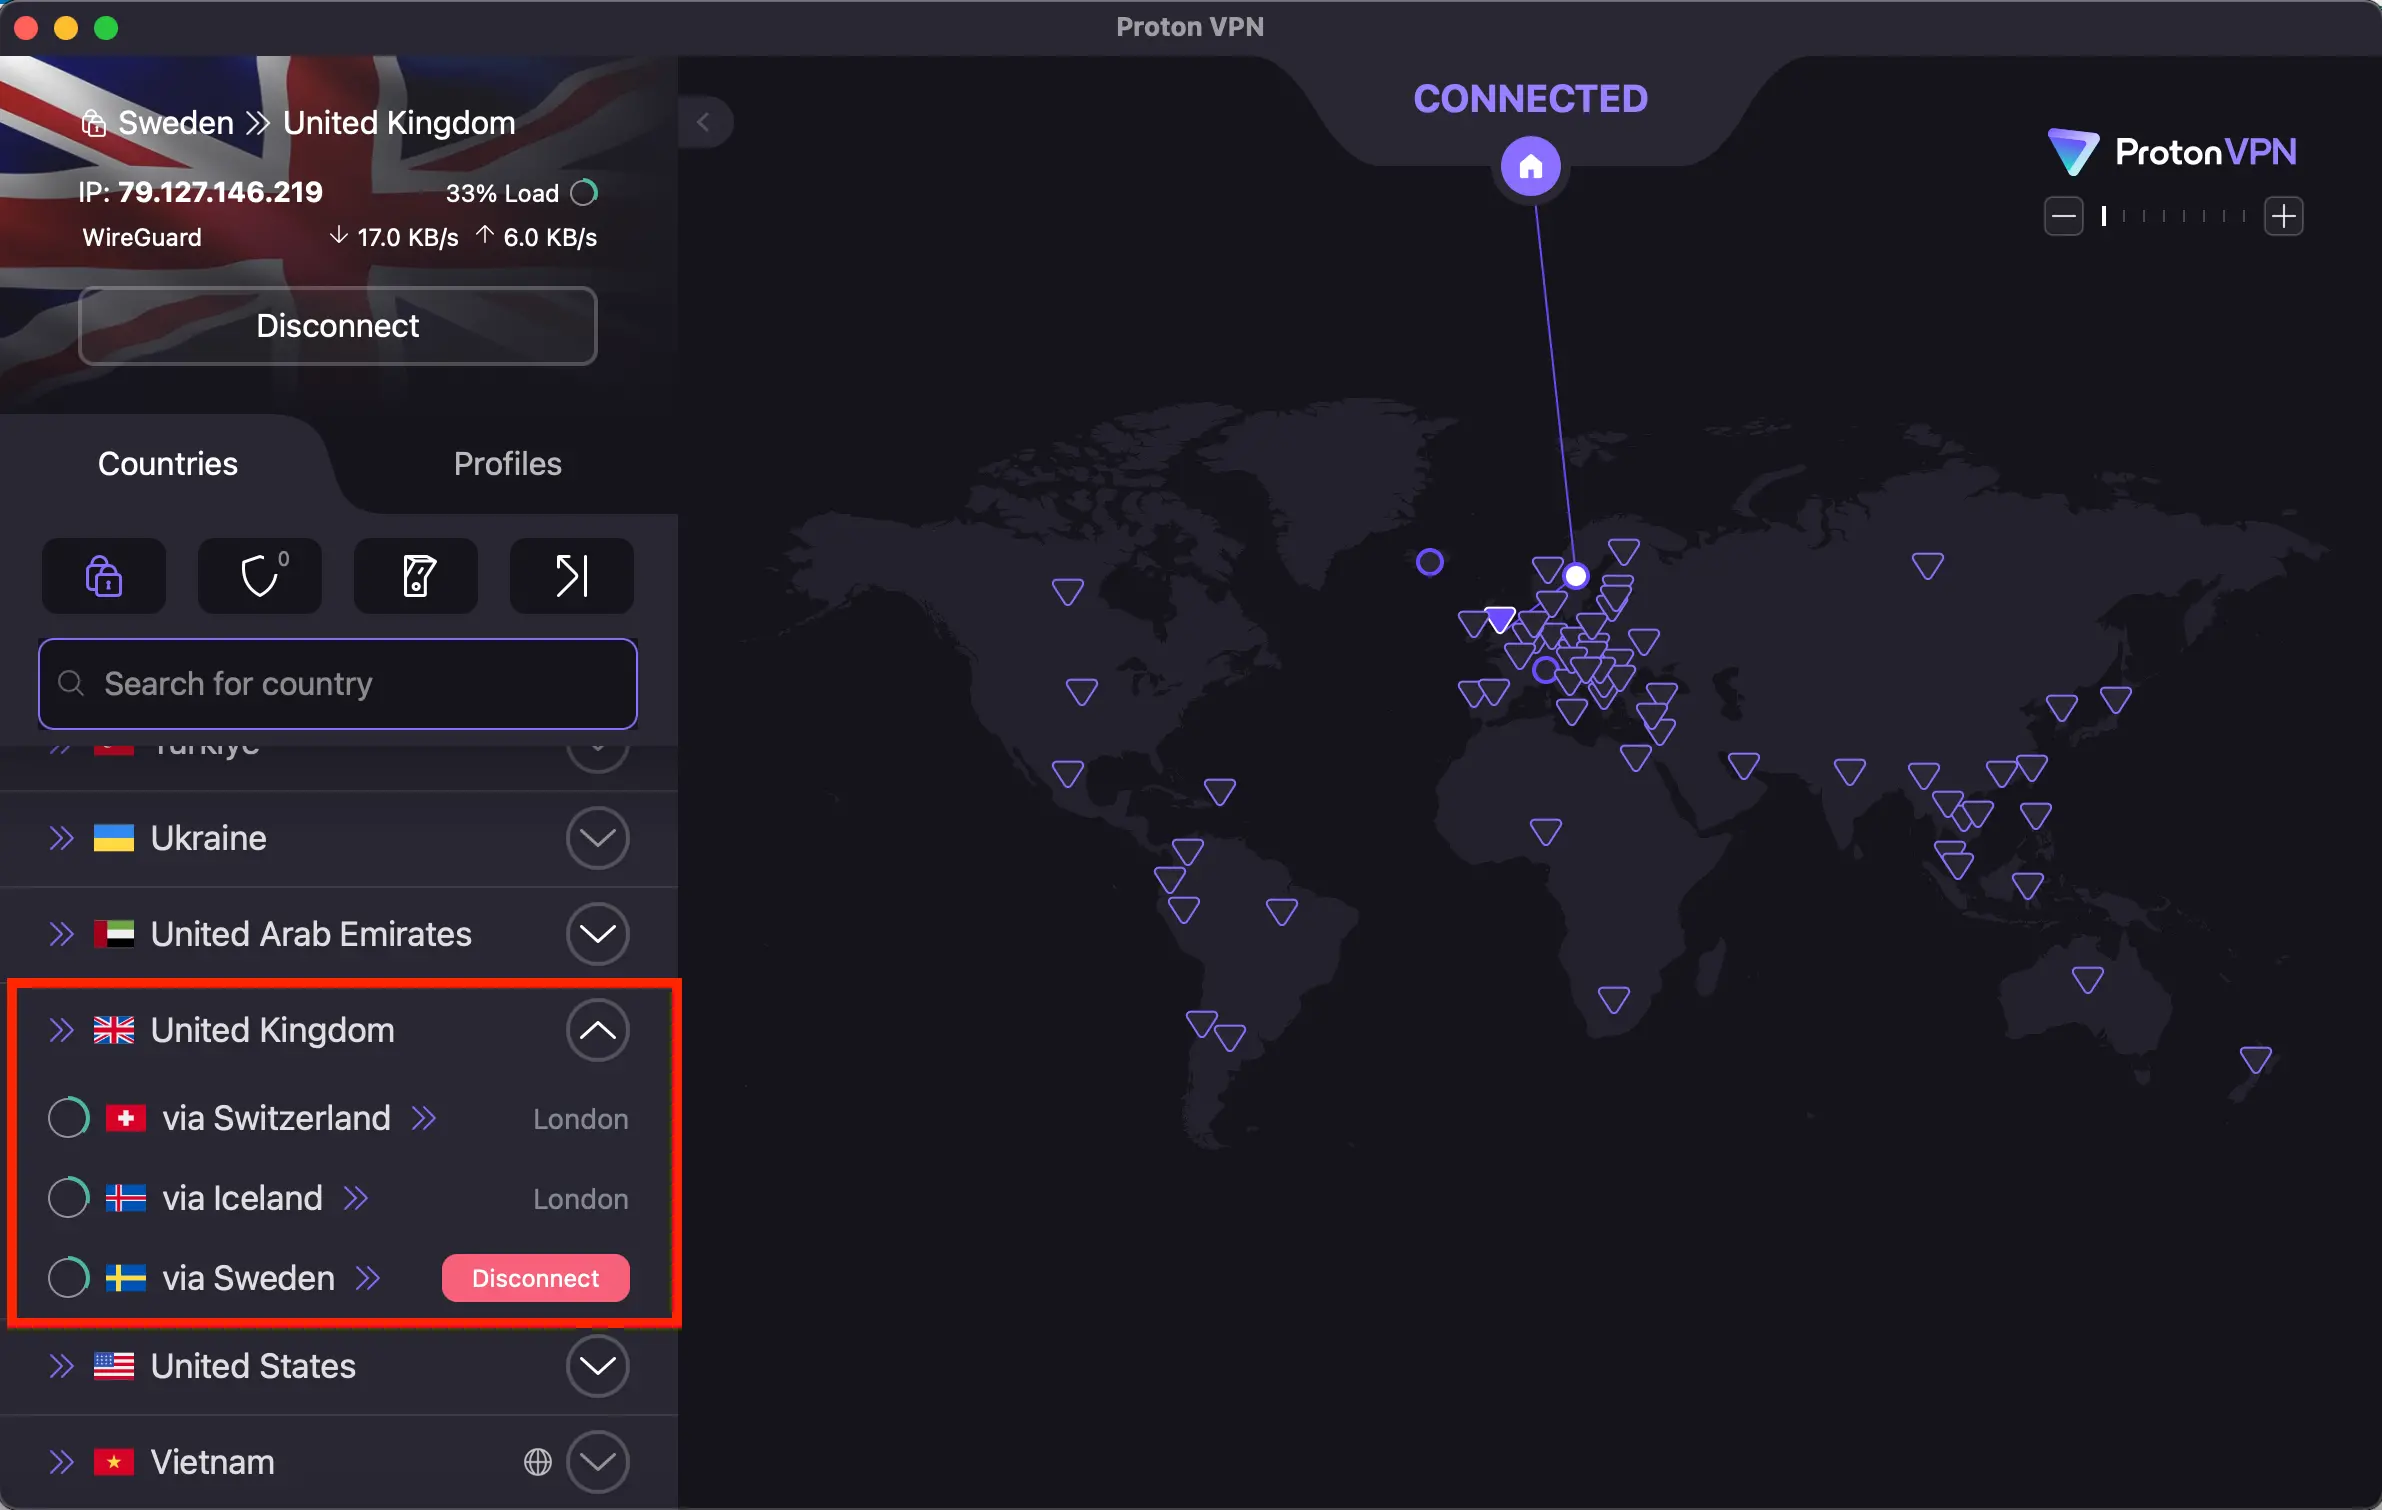2382x1510 pixels.
Task: Open NetShield settings via shield icon
Action: [x=259, y=577]
